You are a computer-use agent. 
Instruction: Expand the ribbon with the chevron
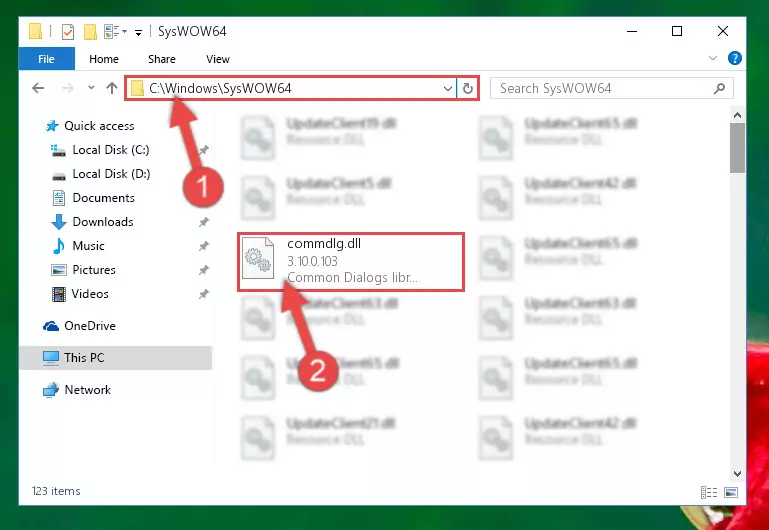coord(713,58)
